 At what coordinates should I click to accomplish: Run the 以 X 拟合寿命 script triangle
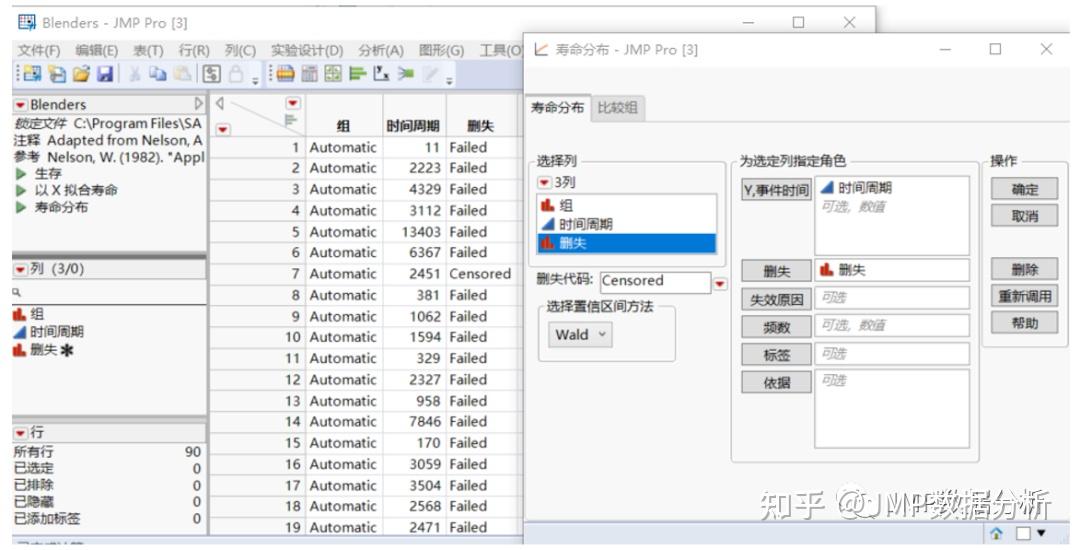pos(21,190)
